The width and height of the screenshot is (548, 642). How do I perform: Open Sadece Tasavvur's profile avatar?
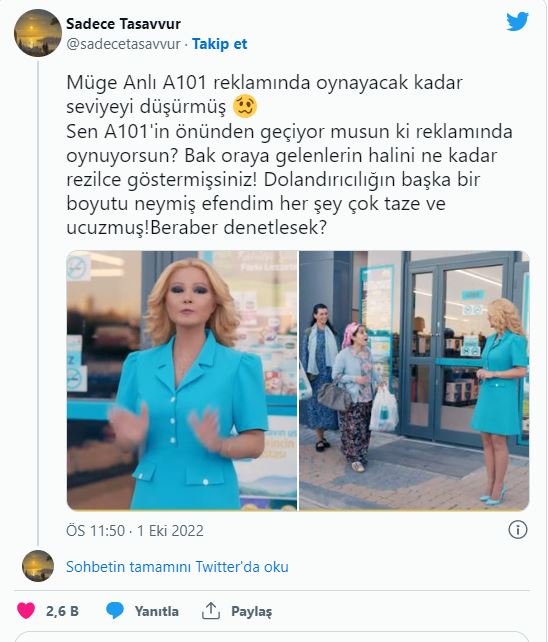click(x=38, y=33)
